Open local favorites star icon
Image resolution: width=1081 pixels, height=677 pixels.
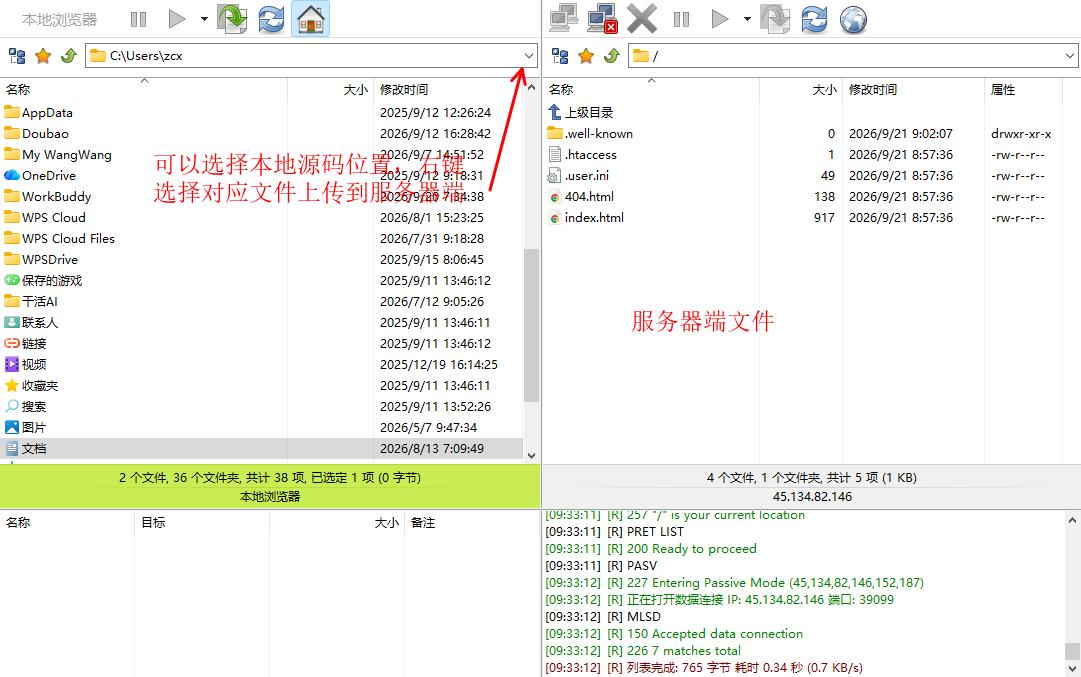[x=43, y=56]
